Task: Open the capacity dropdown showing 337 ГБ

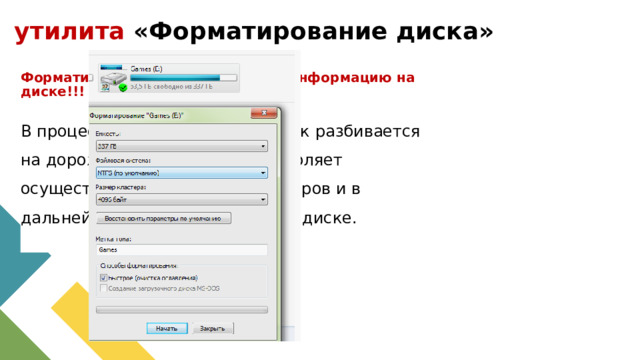Action: coord(182,146)
